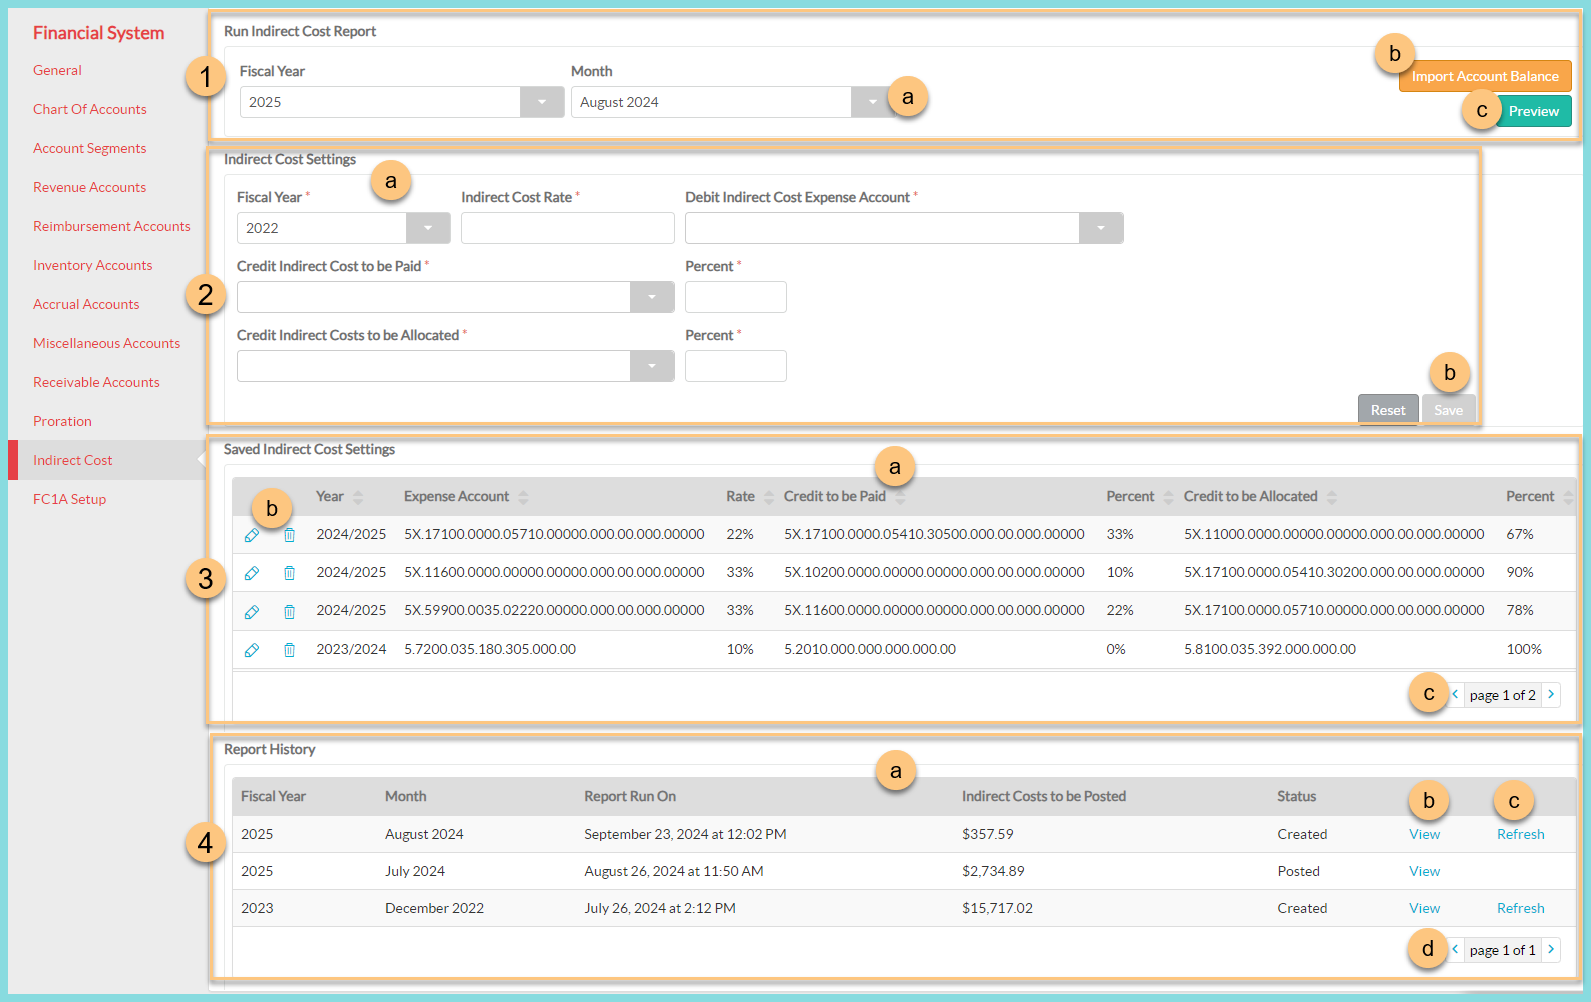1591x1002 pixels.
Task: Click edit pencil for first 2024/2025 row
Action: [x=252, y=535]
